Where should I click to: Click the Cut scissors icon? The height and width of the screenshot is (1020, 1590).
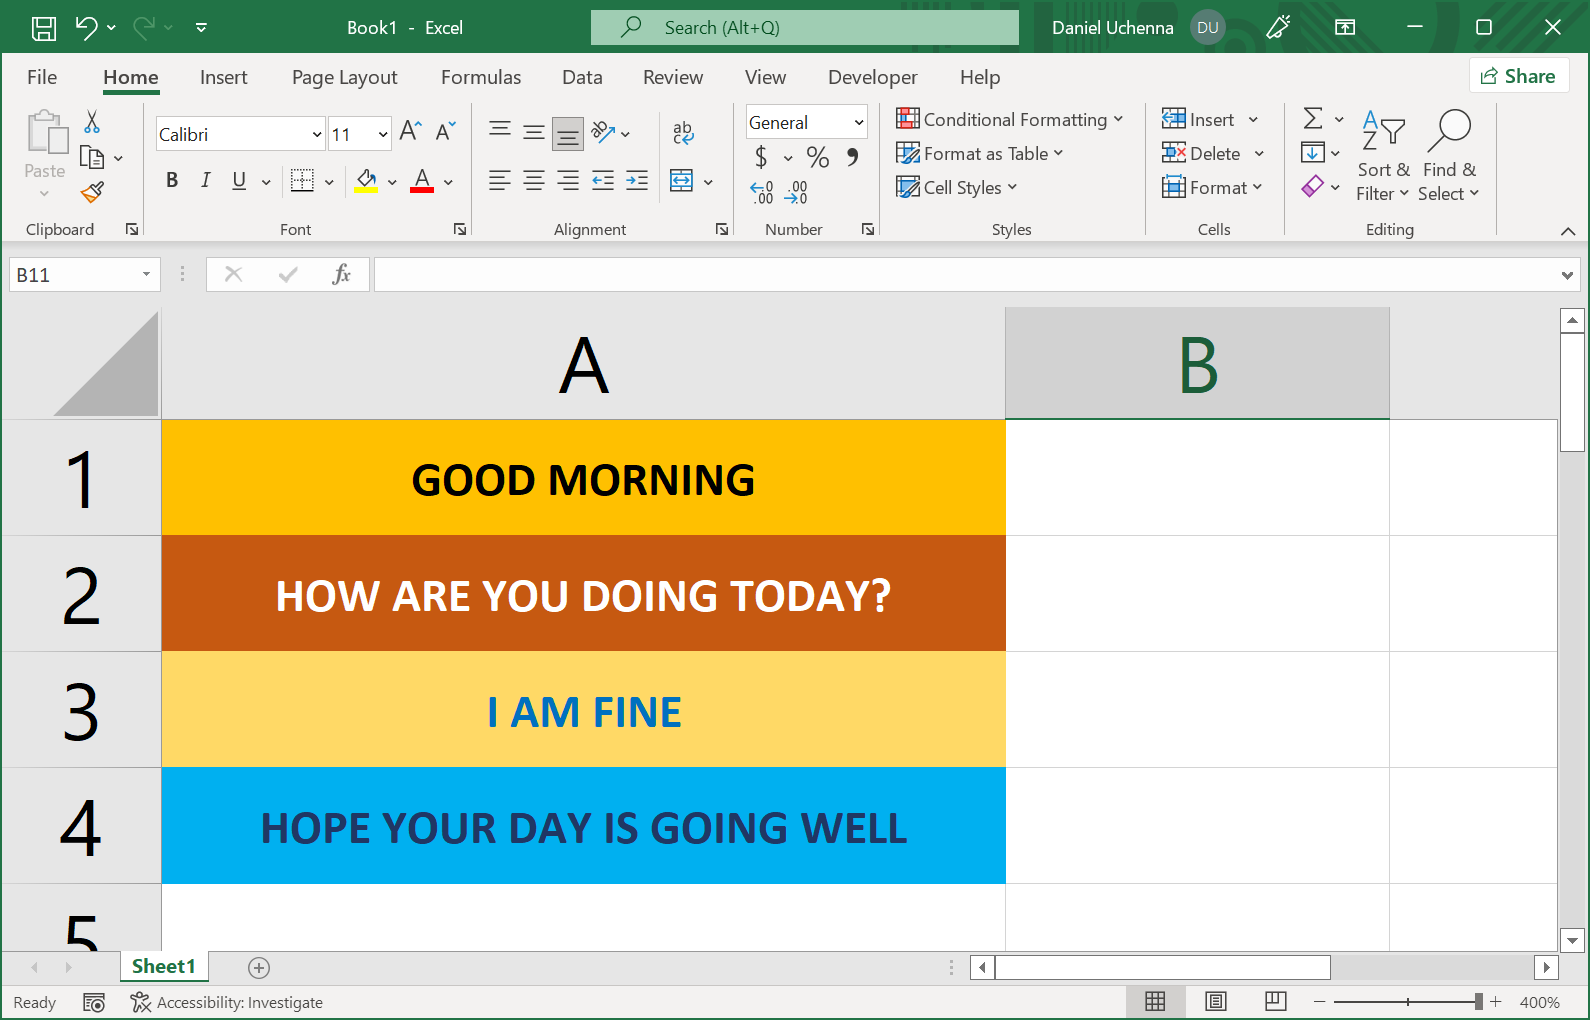[x=92, y=122]
